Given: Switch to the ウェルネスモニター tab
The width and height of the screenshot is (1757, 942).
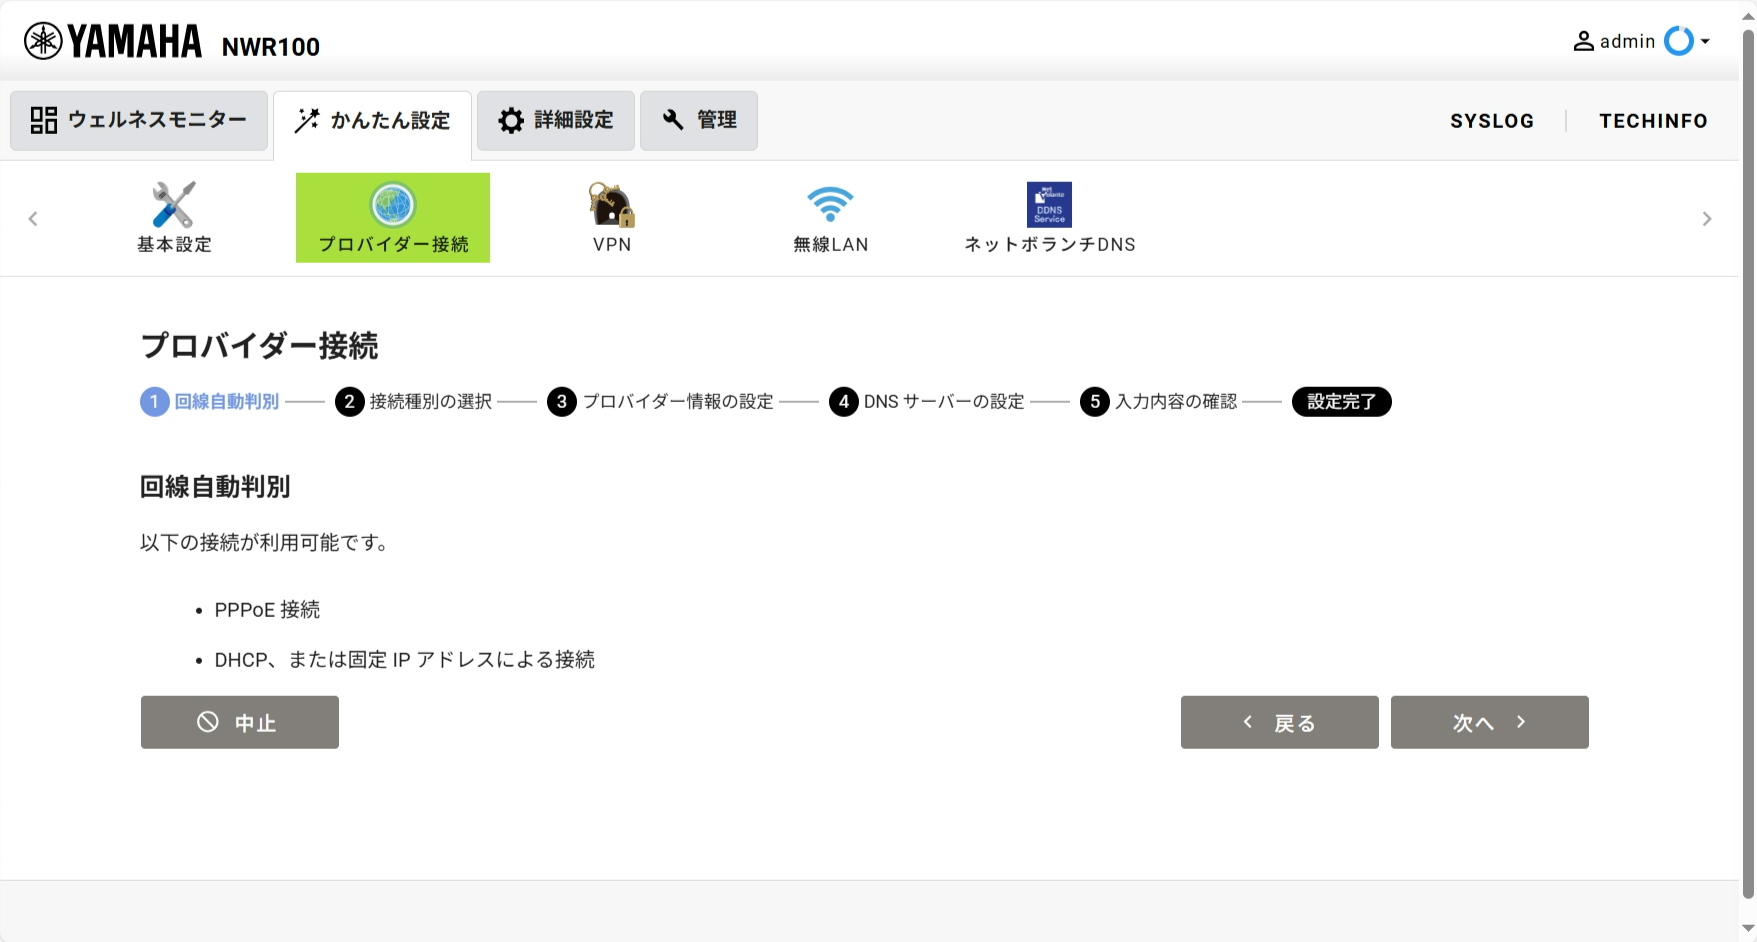Looking at the screenshot, I should (139, 121).
